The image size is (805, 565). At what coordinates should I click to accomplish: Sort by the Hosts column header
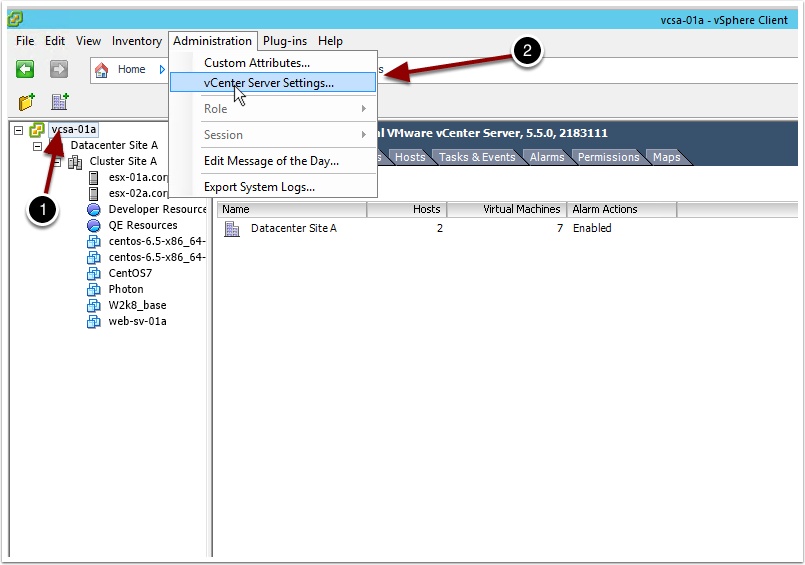click(407, 209)
